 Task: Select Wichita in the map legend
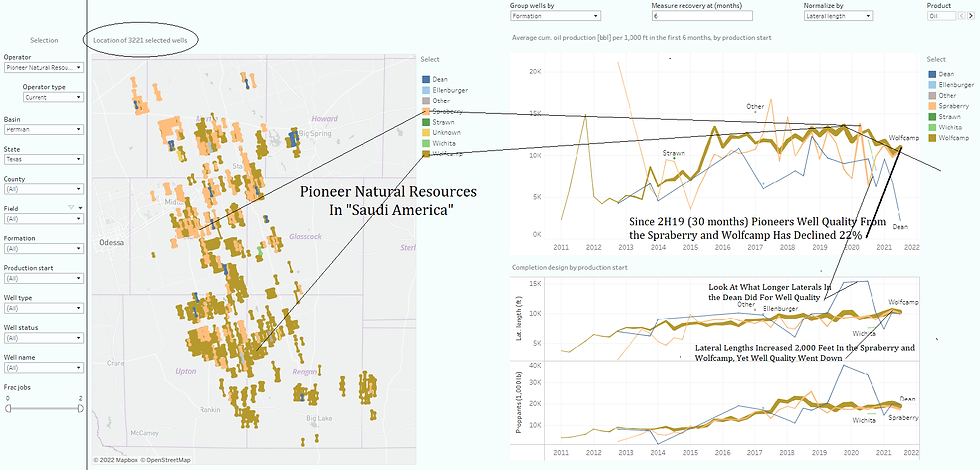440,143
